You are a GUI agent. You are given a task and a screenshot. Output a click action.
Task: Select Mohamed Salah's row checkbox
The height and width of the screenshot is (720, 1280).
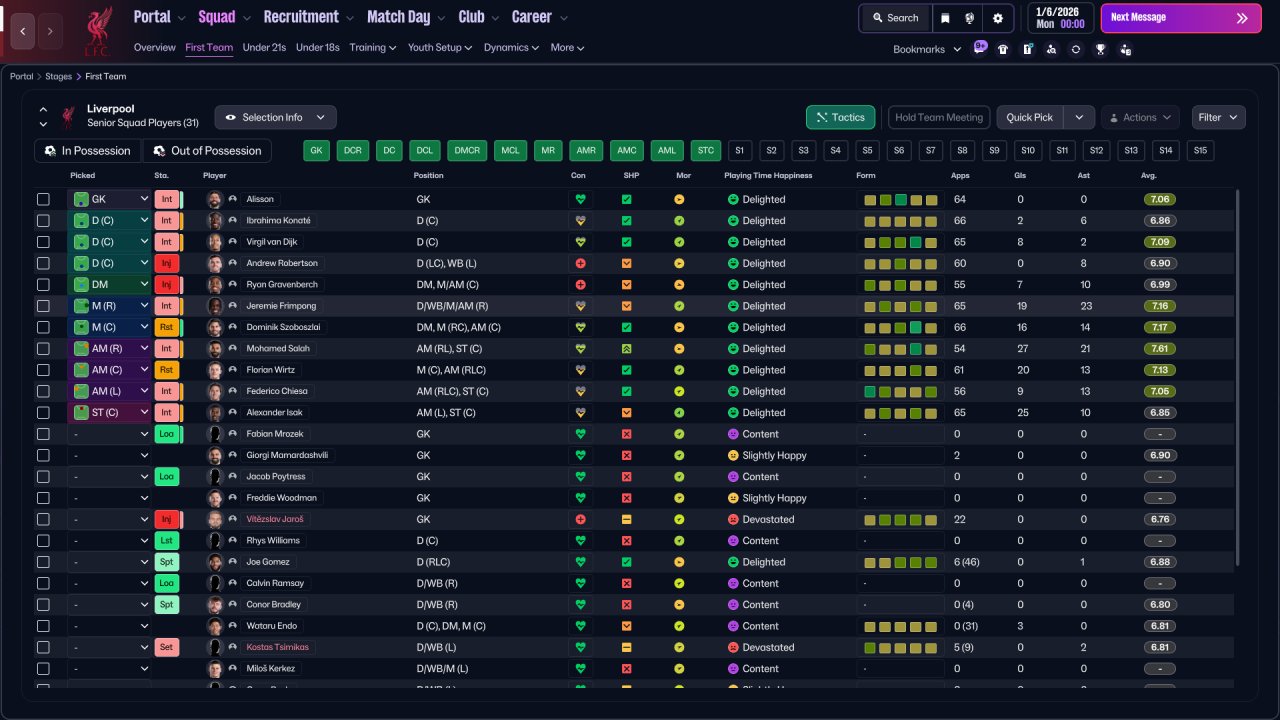pyautogui.click(x=43, y=349)
